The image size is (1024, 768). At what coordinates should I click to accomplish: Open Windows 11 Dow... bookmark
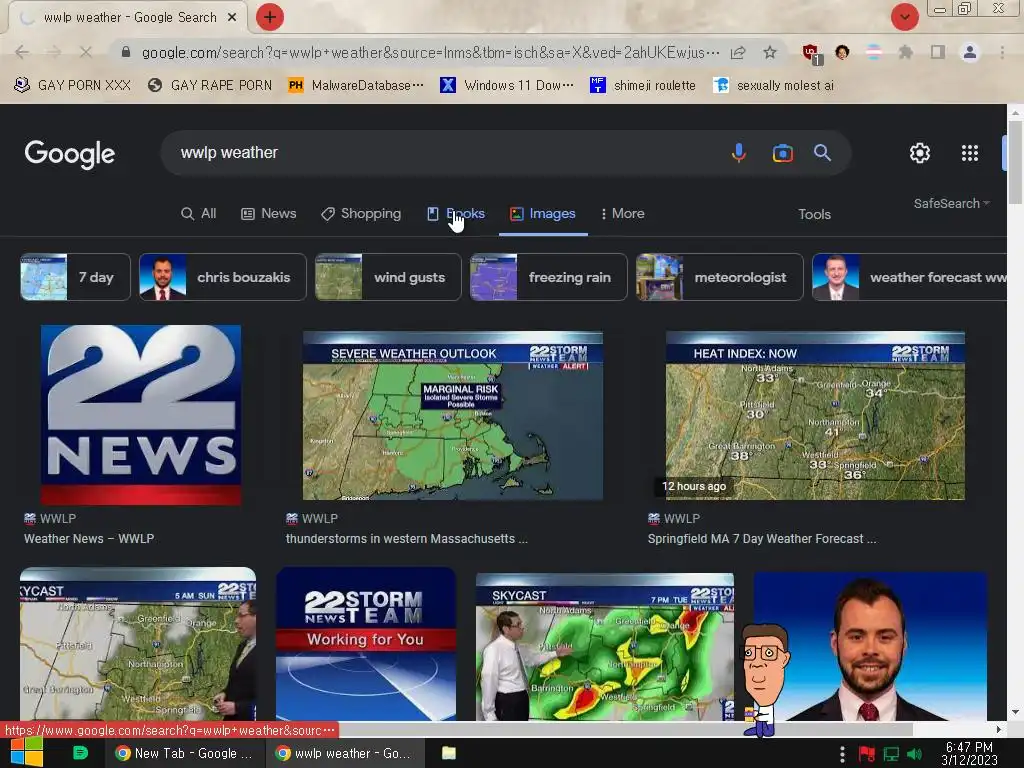coord(507,86)
